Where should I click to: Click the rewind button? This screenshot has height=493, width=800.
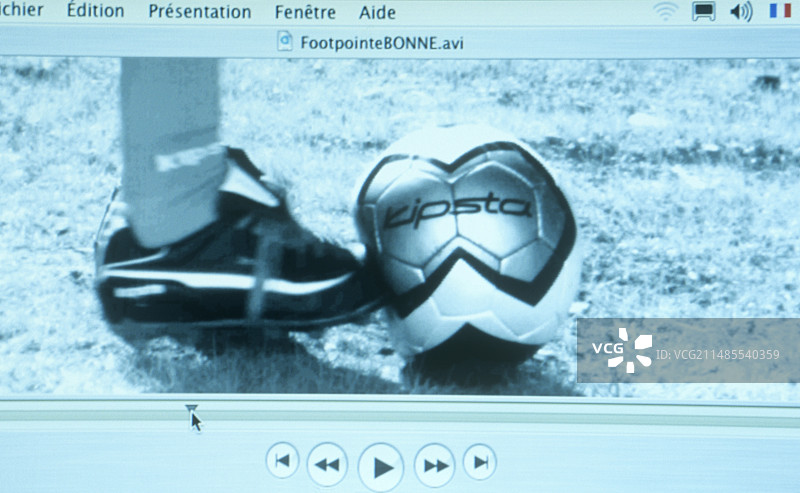click(x=327, y=464)
